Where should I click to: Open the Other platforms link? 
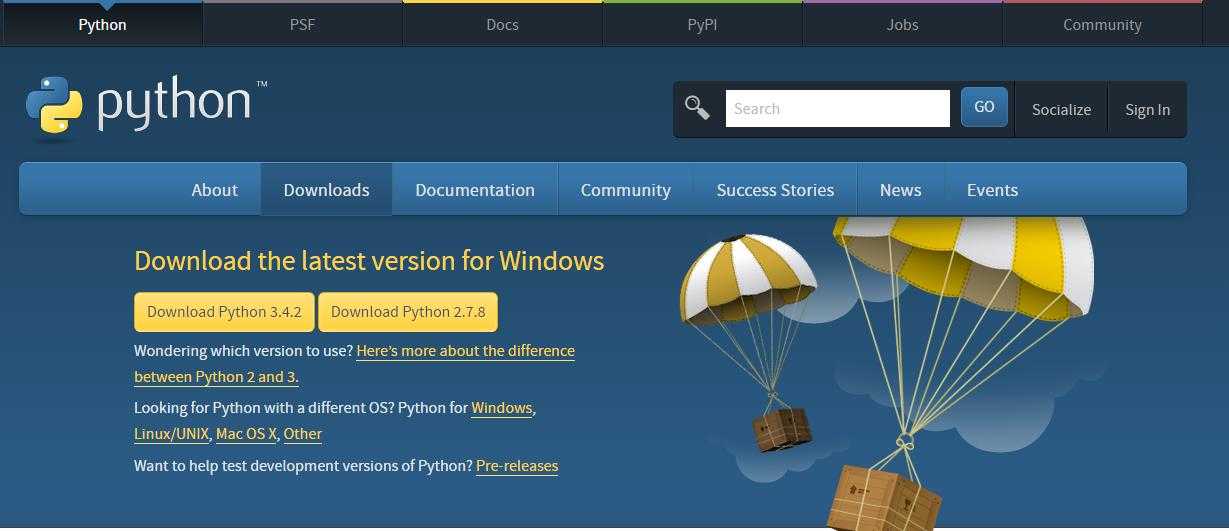point(303,434)
